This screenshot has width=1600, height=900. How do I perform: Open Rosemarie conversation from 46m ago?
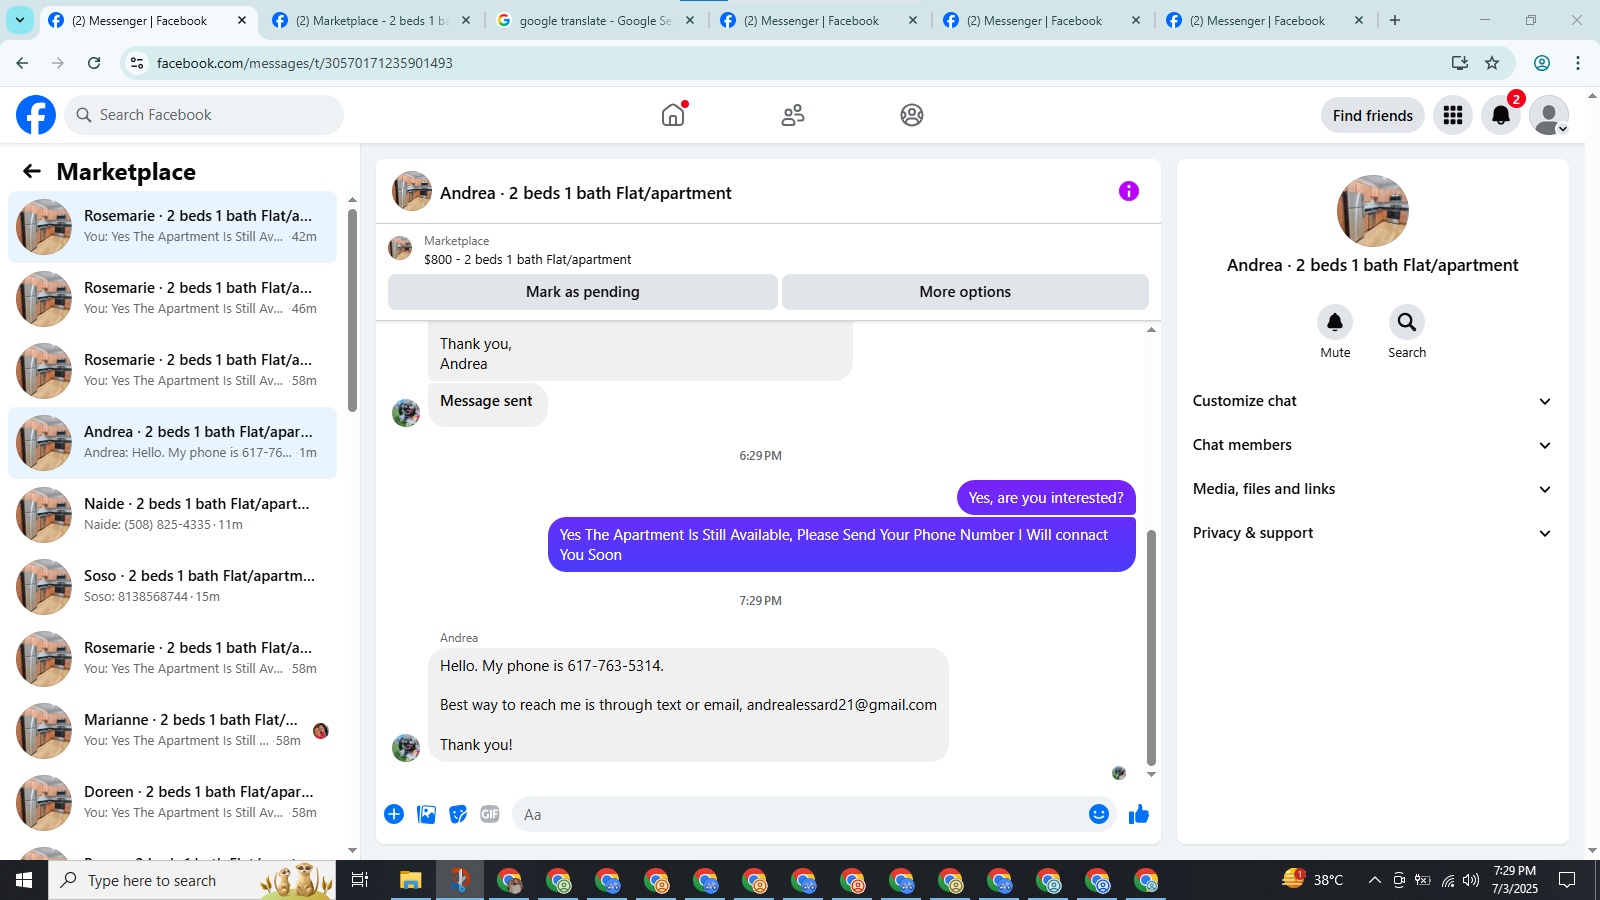173,299
